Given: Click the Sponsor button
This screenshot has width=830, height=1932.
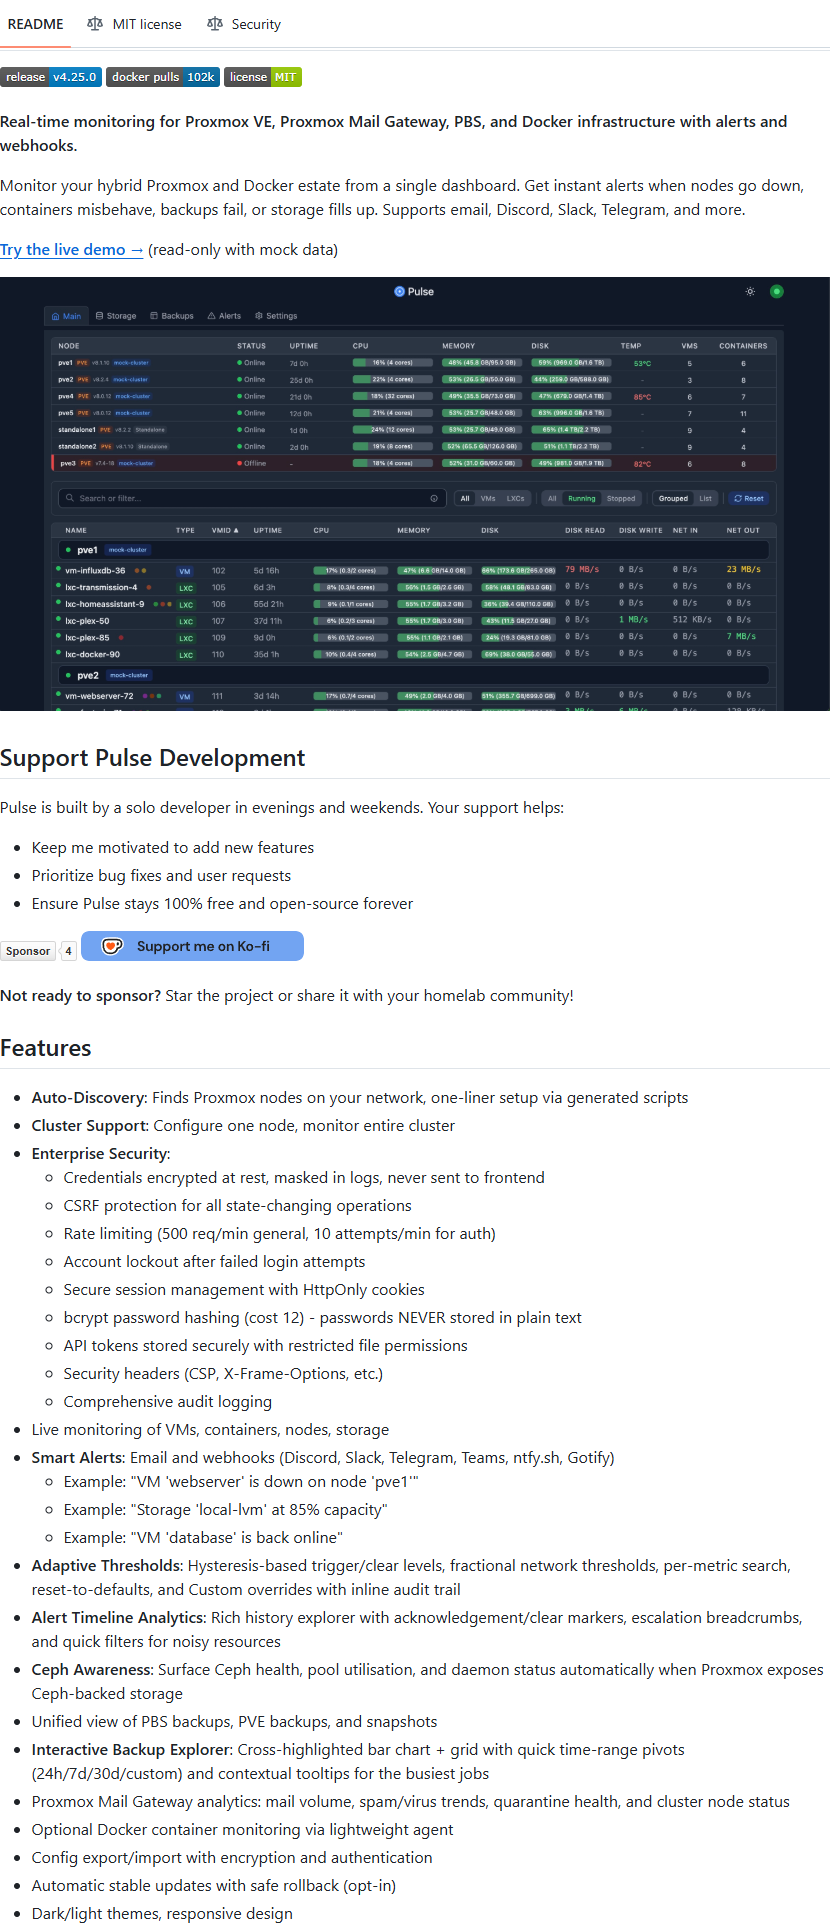Looking at the screenshot, I should (x=28, y=951).
